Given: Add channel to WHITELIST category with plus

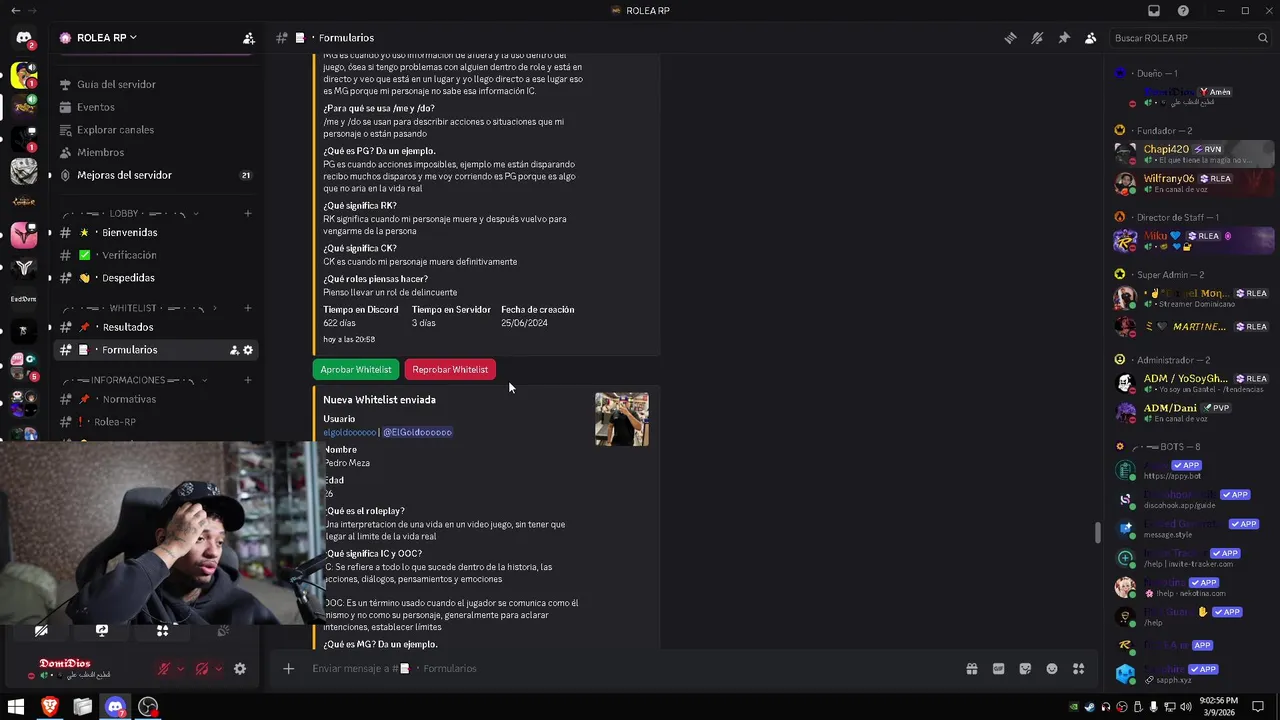Looking at the screenshot, I should coord(248,308).
